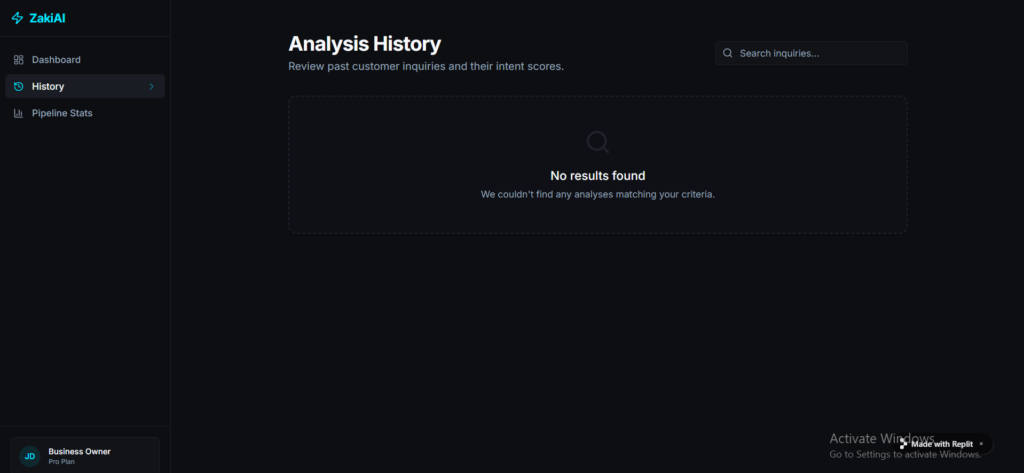Click the ZakiAI brand name text
1024x473 pixels.
point(47,18)
